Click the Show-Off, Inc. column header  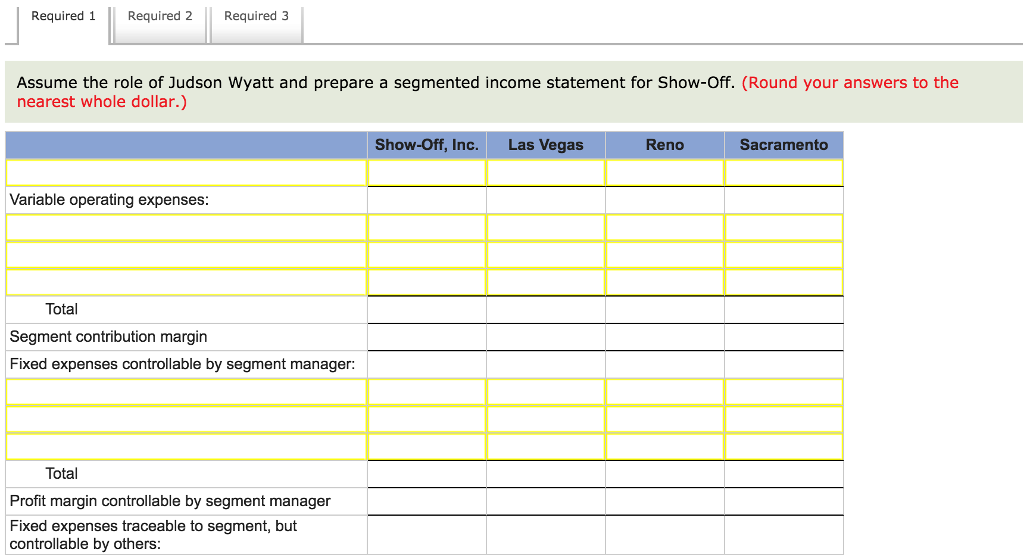point(427,145)
